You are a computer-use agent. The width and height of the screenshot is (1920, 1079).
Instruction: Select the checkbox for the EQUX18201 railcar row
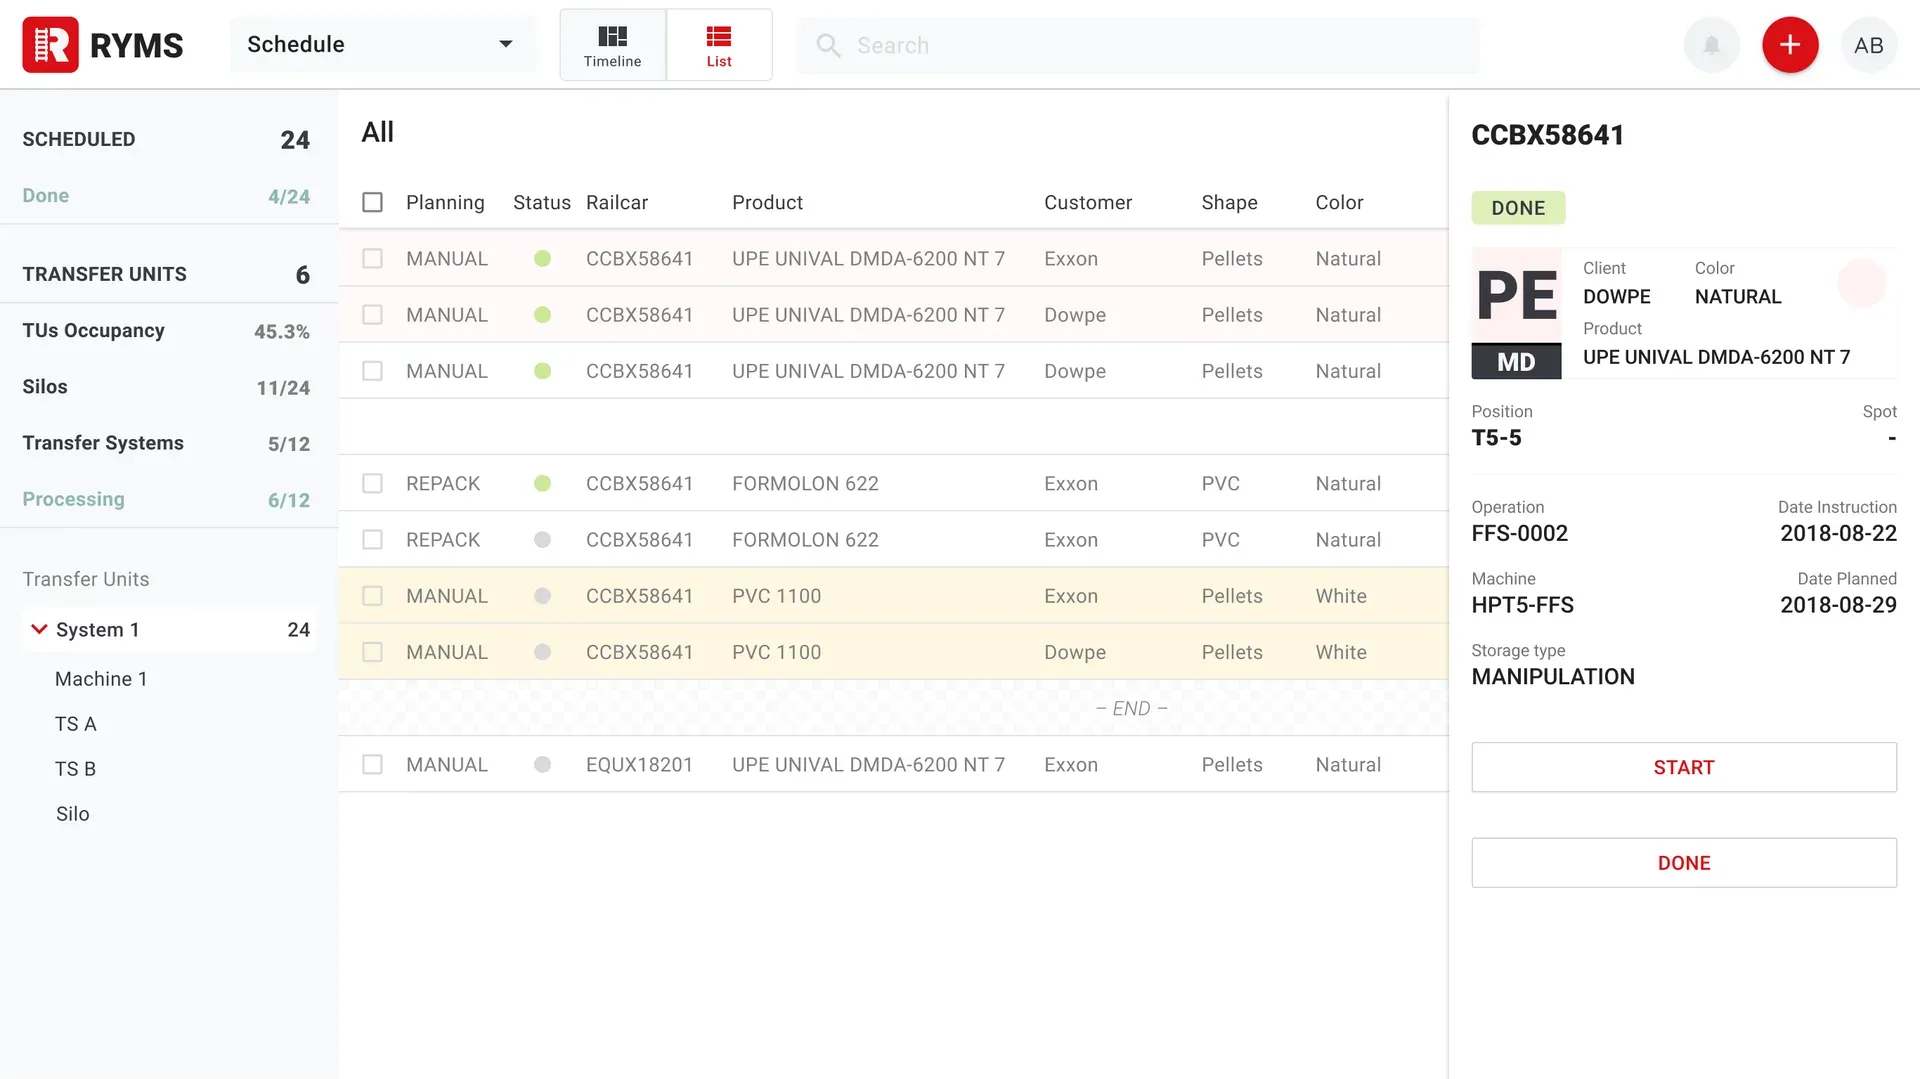372,764
